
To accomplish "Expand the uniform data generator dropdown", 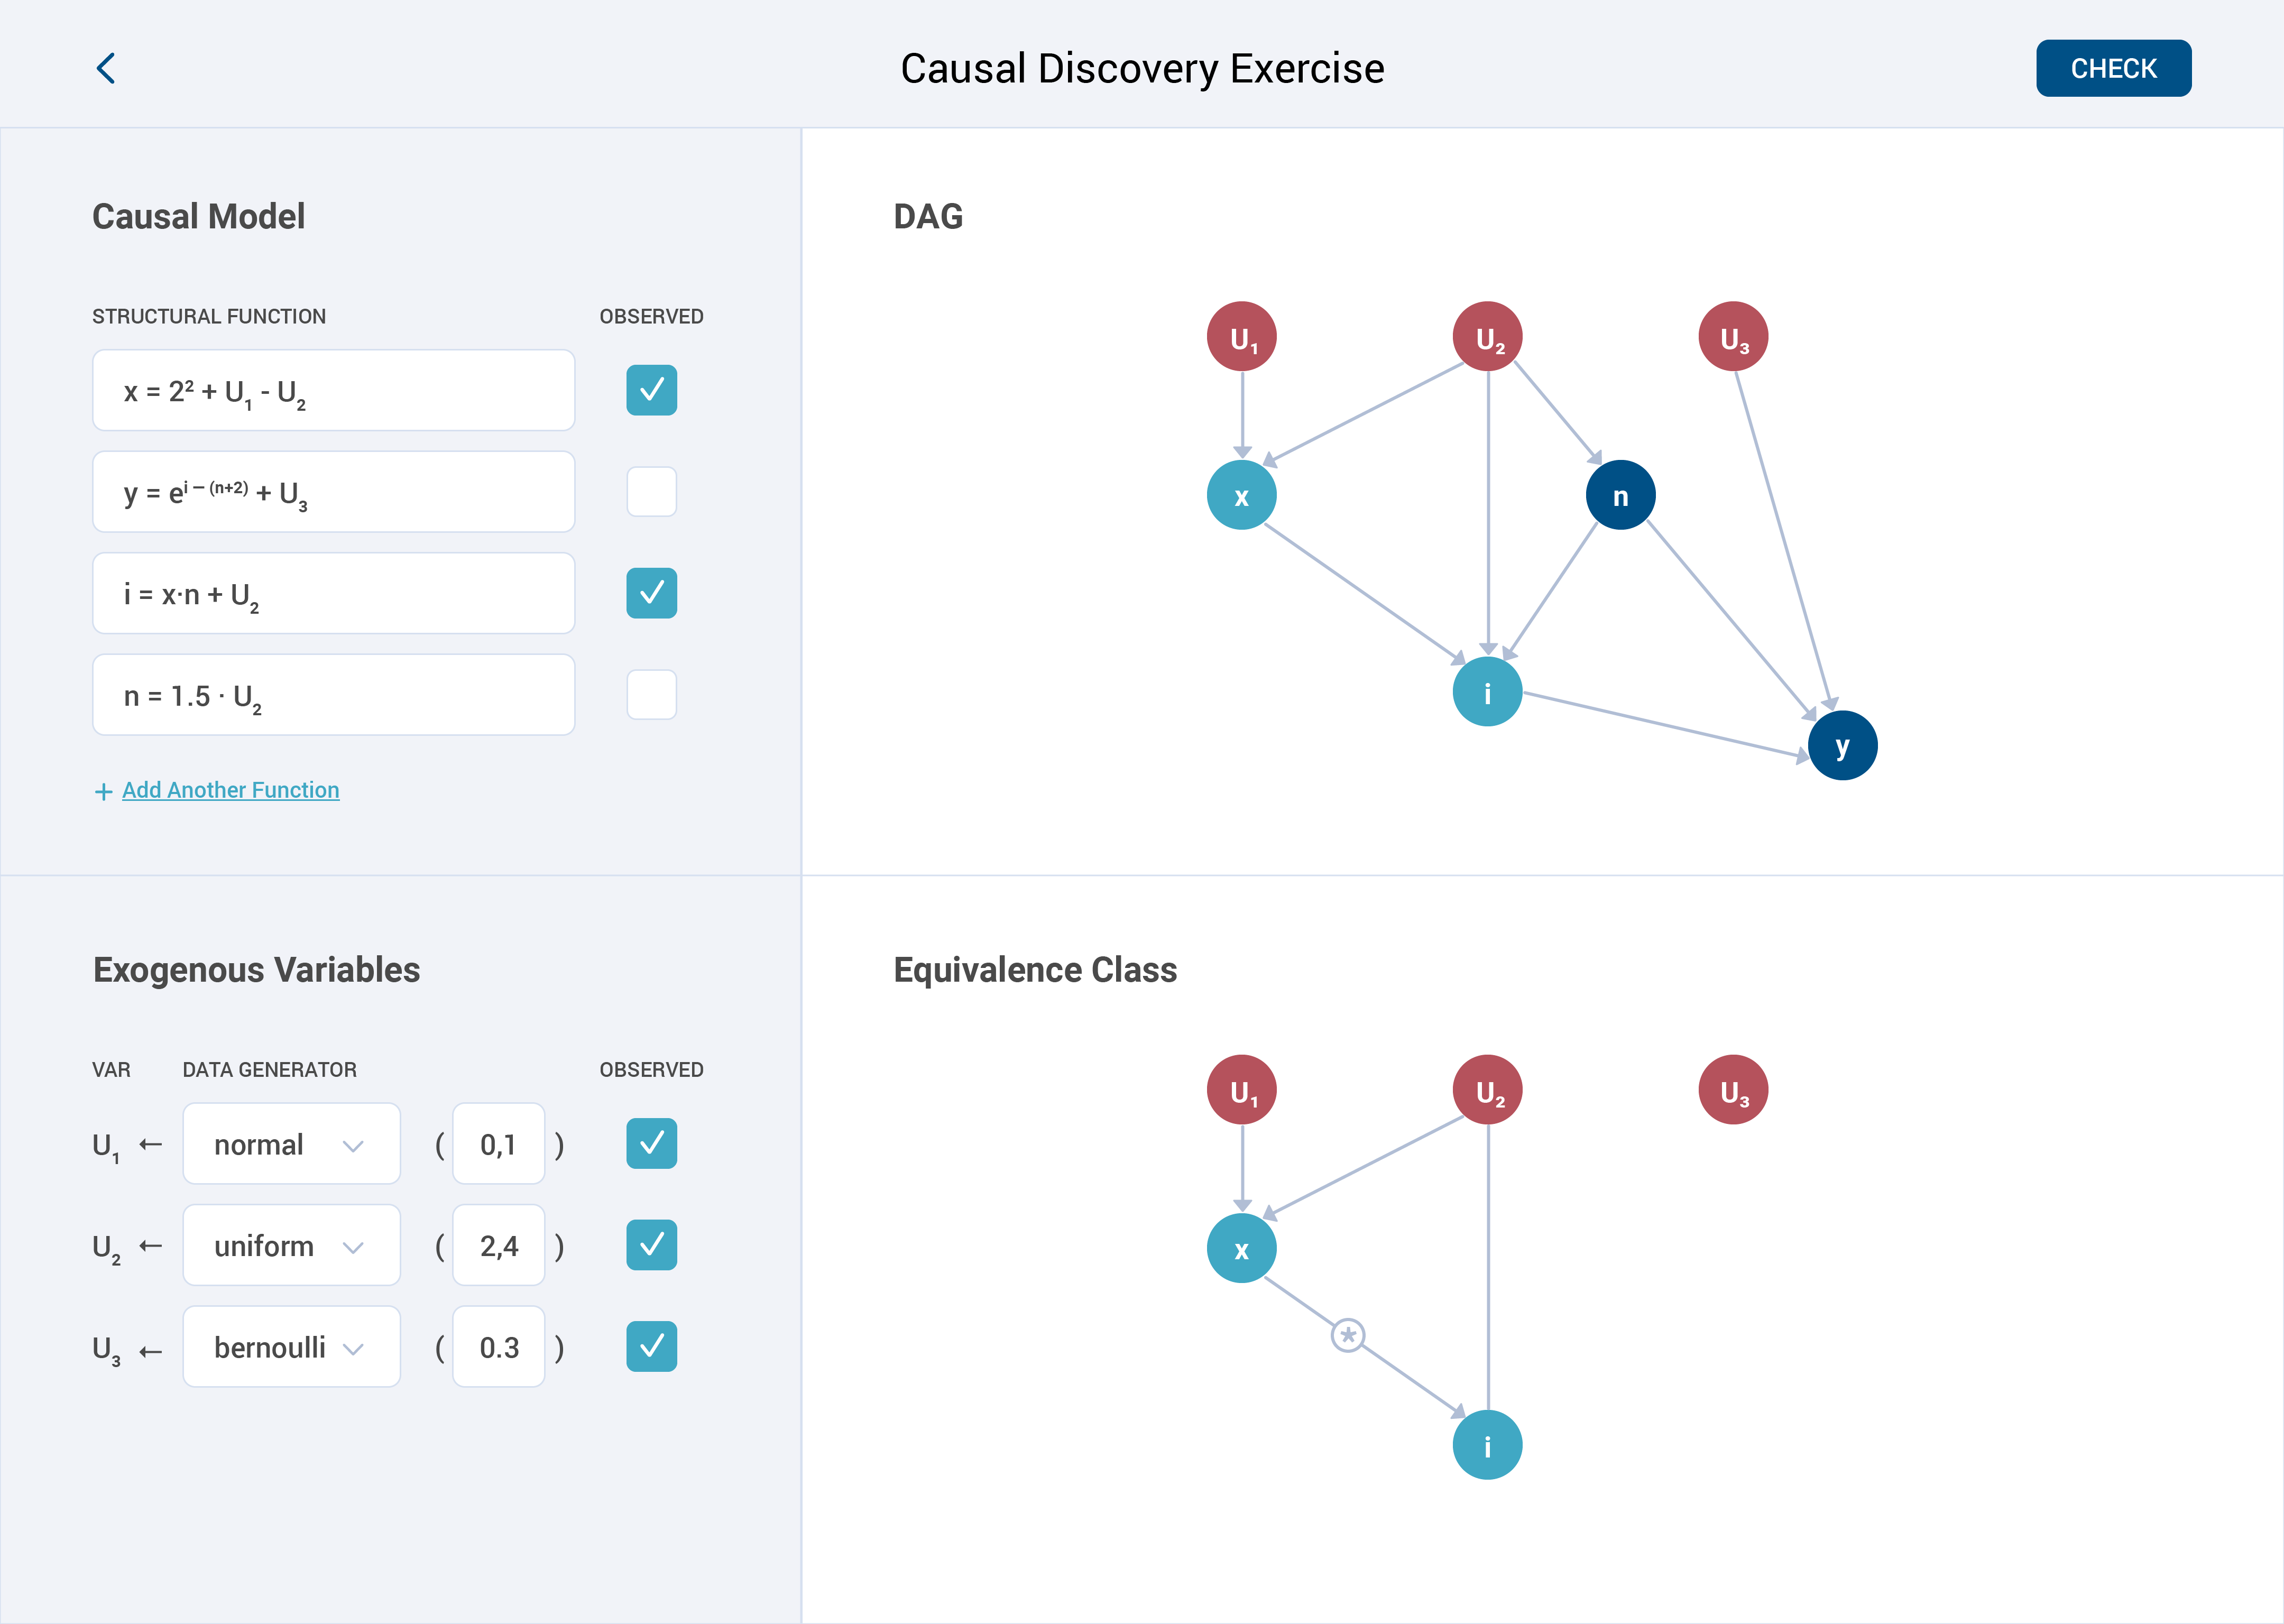I will pos(291,1246).
